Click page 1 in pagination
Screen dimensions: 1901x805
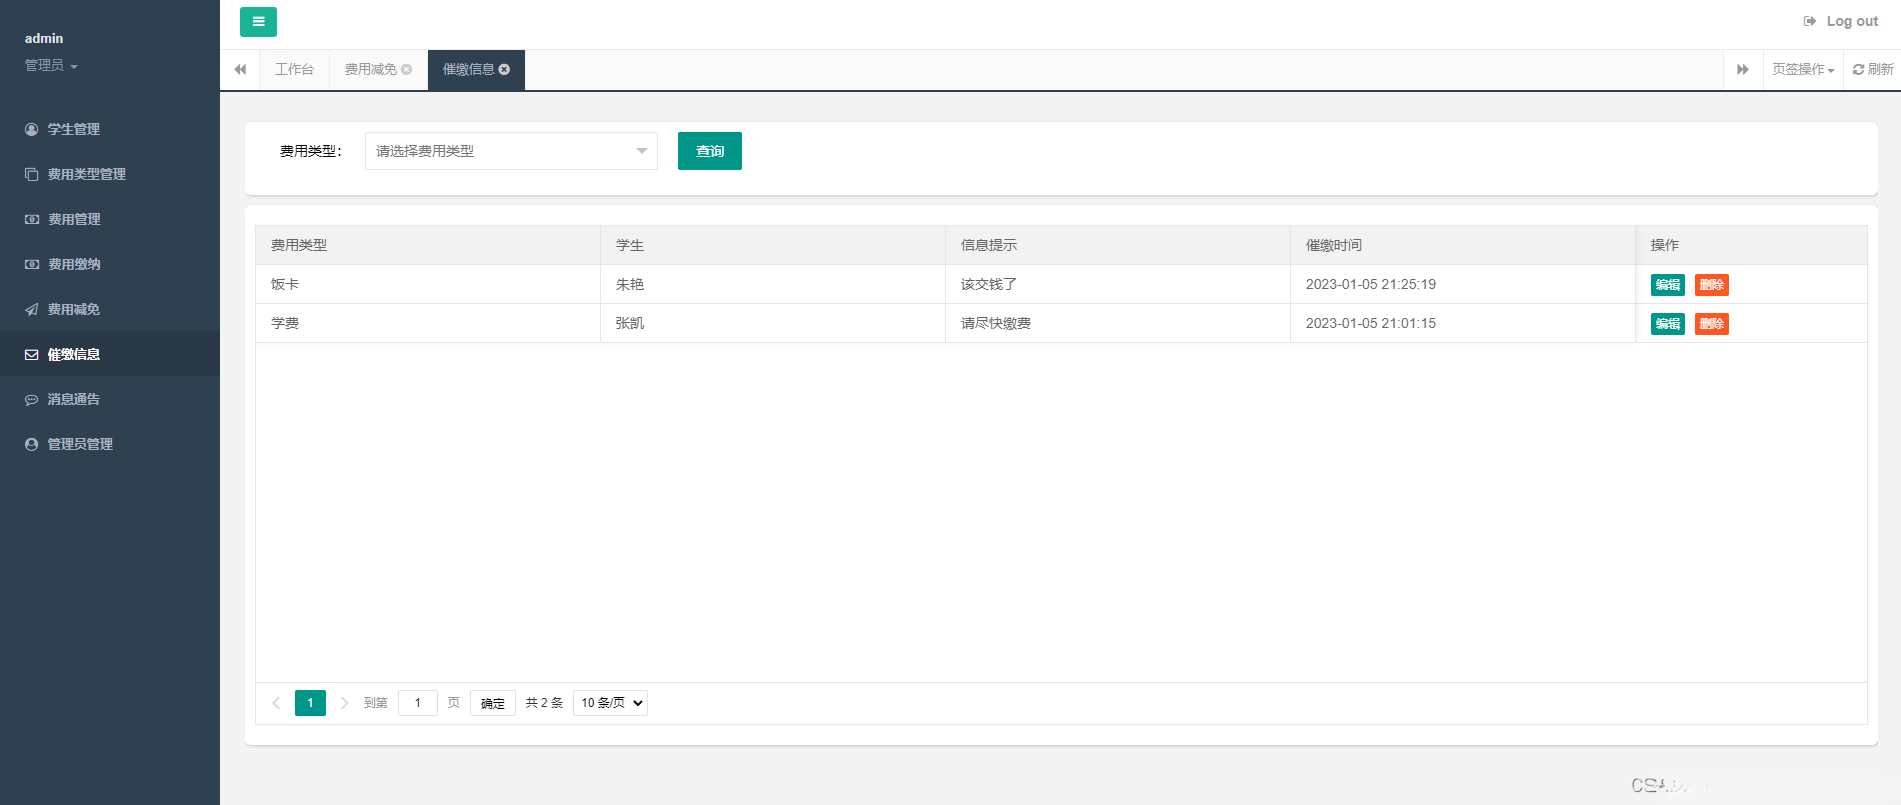[310, 703]
